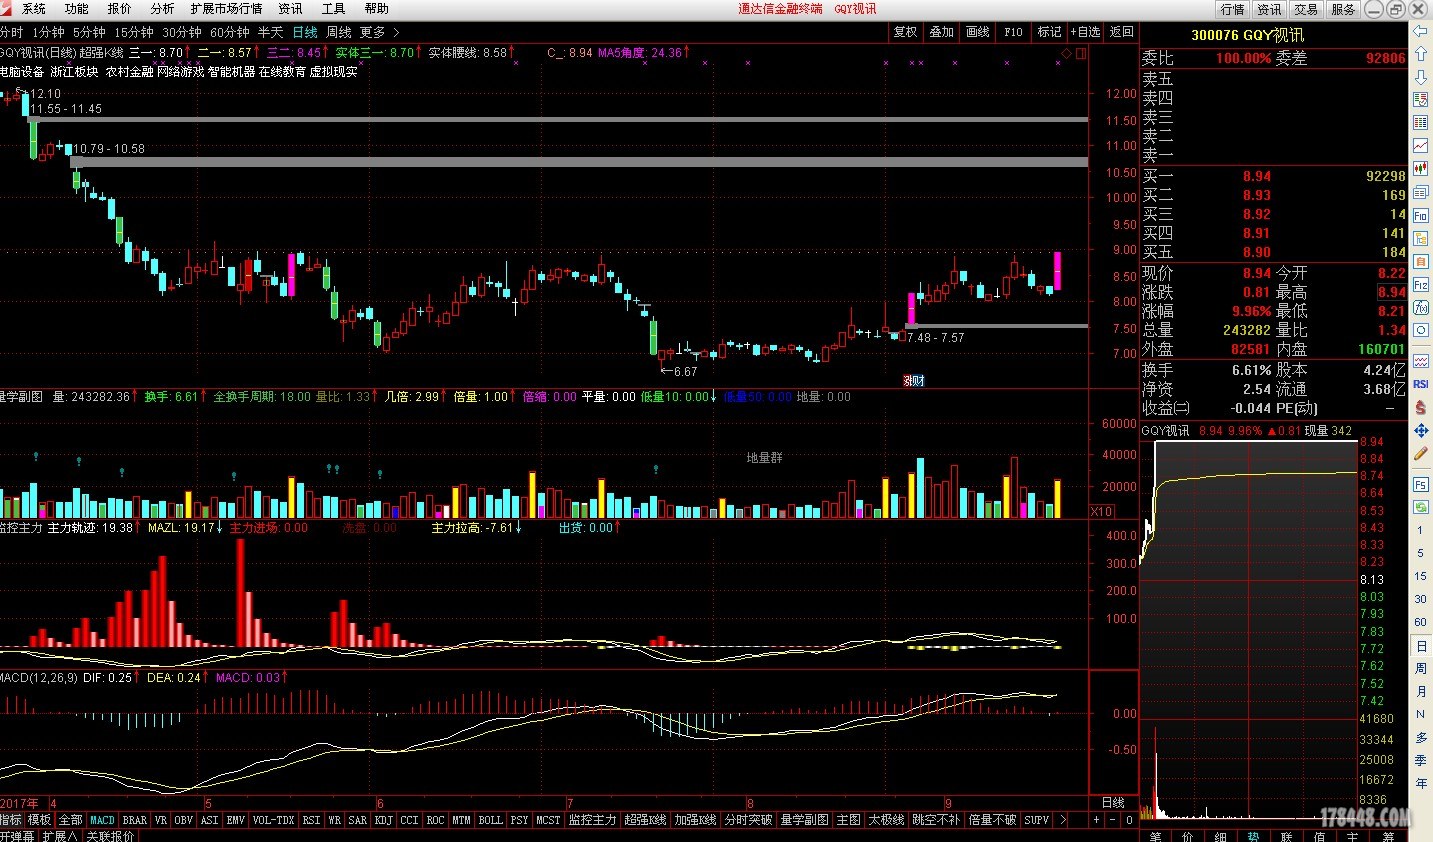Click the 交易 trade button
Screen dimensions: 1433x842
click(1306, 9)
